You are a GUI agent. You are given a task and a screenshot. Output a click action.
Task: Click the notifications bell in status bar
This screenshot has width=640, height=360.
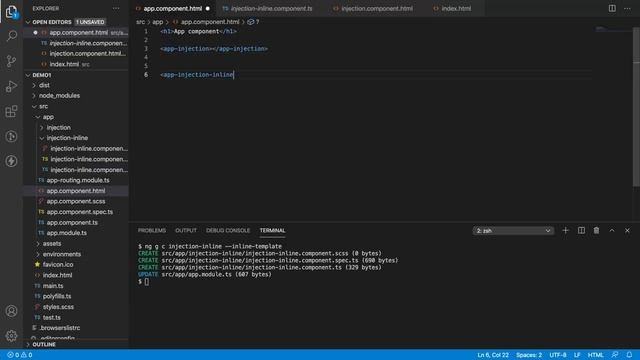click(x=629, y=355)
